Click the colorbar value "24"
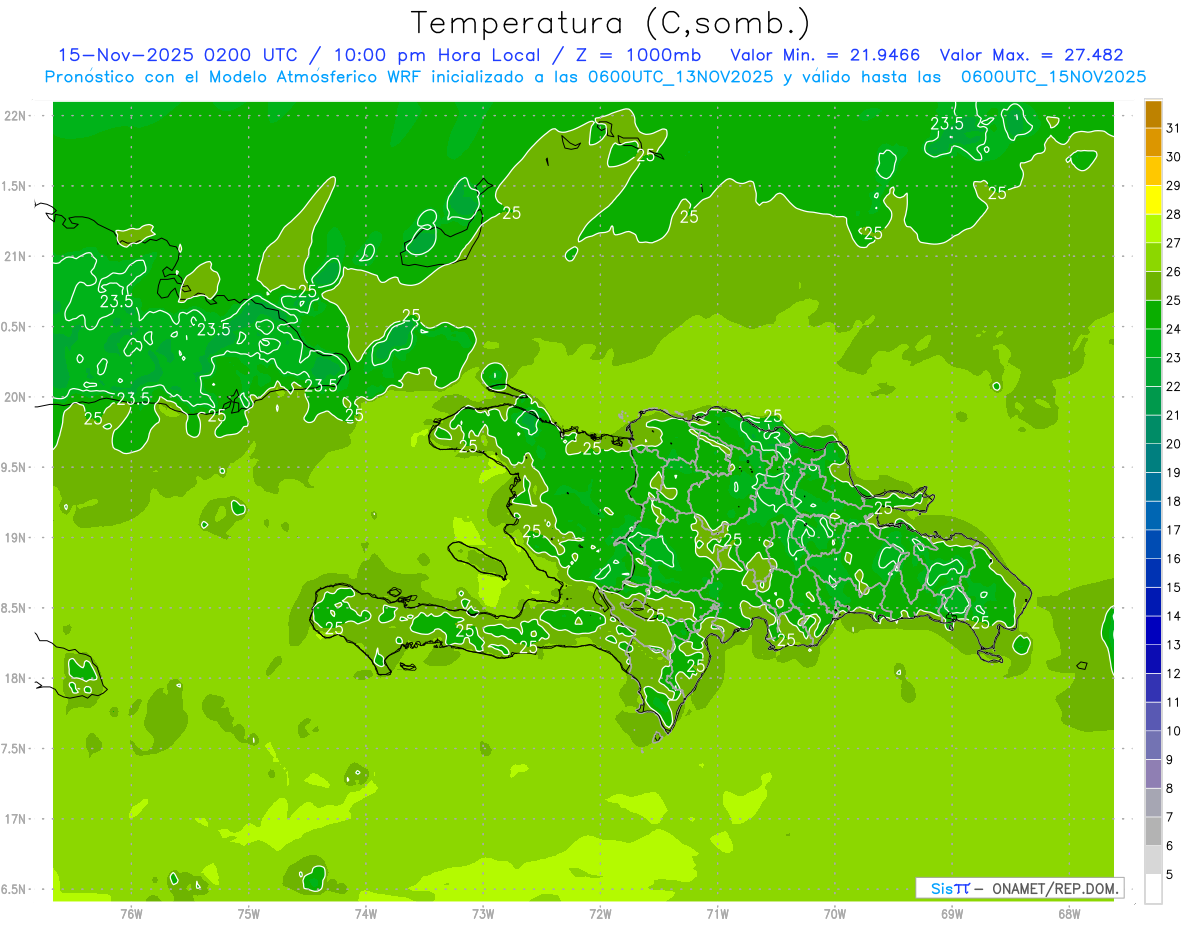The height and width of the screenshot is (927, 1200). coord(1174,329)
